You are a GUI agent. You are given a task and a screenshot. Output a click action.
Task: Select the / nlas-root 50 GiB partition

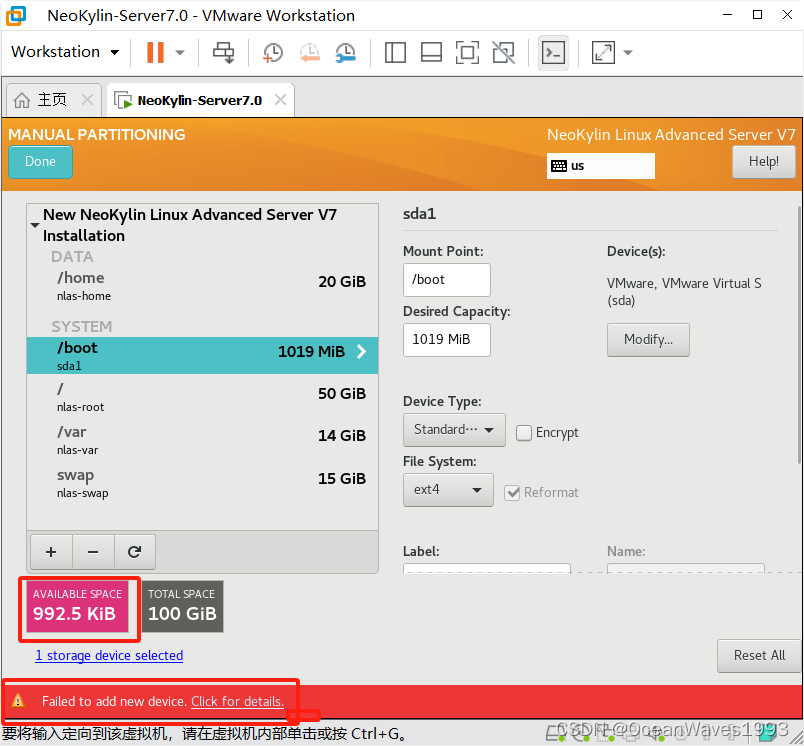[x=202, y=397]
